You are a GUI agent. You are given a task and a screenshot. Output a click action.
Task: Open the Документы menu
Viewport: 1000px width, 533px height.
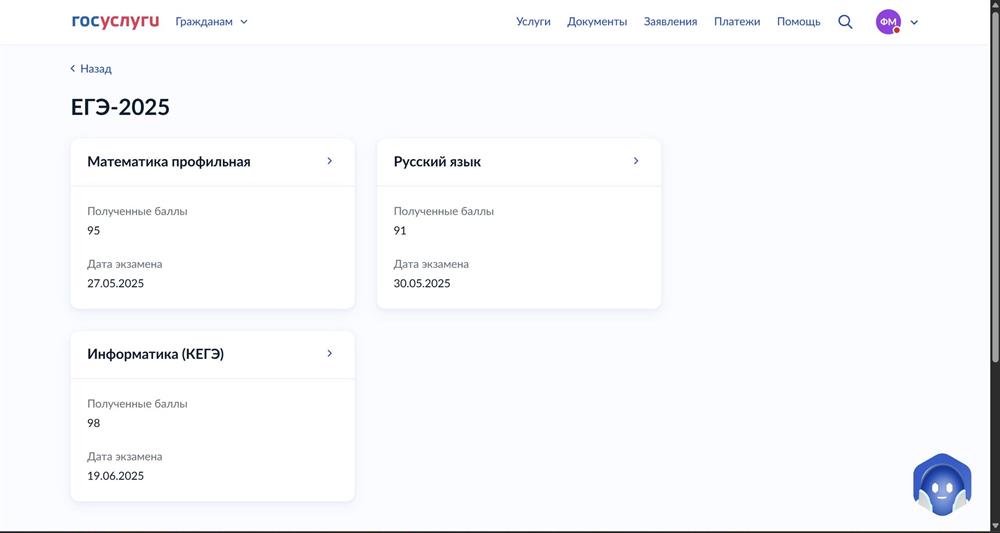(597, 22)
